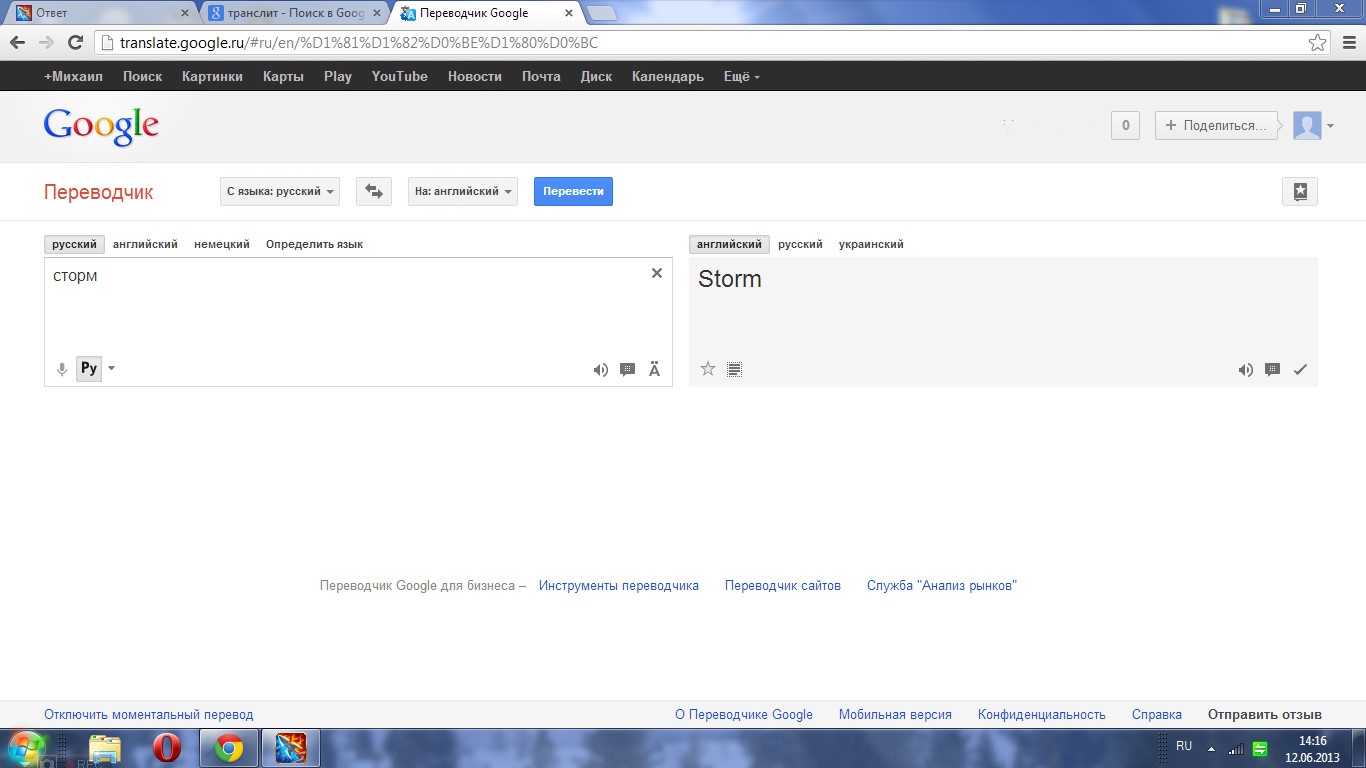Toggle the Ру virtual keyboard button
The image size is (1366, 768).
pyautogui.click(x=89, y=368)
